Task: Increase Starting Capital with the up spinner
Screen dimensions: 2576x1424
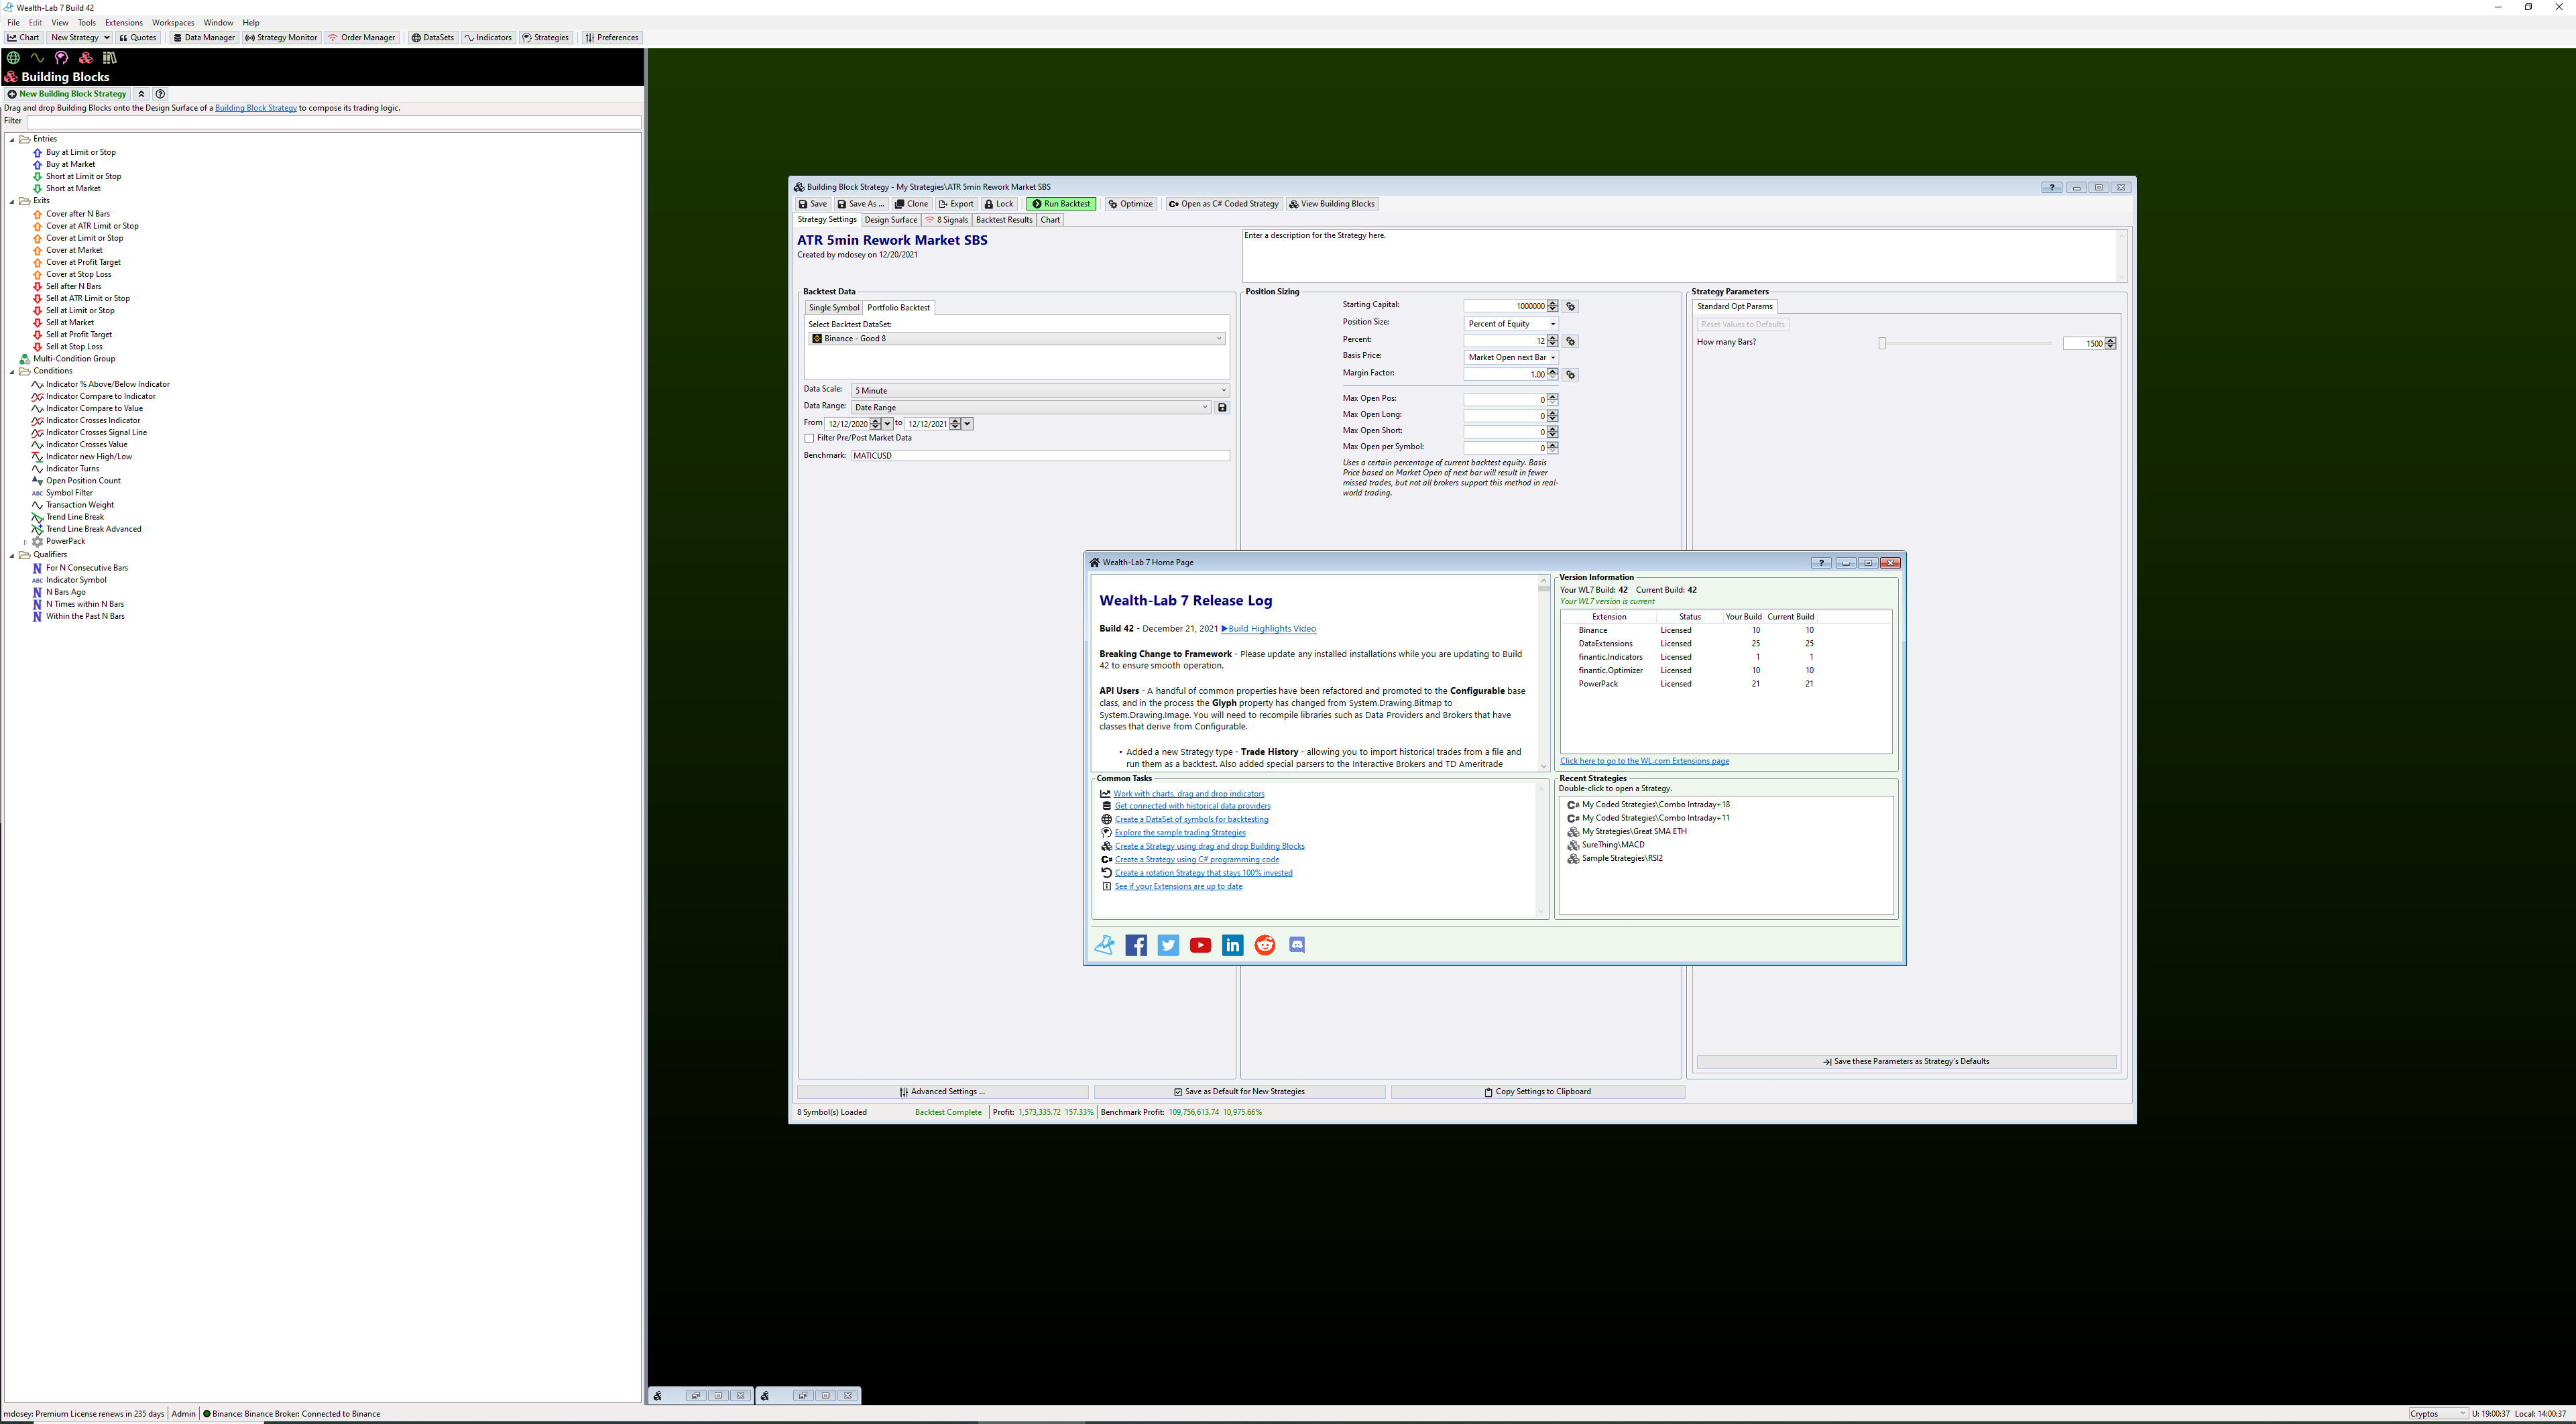Action: point(1552,303)
